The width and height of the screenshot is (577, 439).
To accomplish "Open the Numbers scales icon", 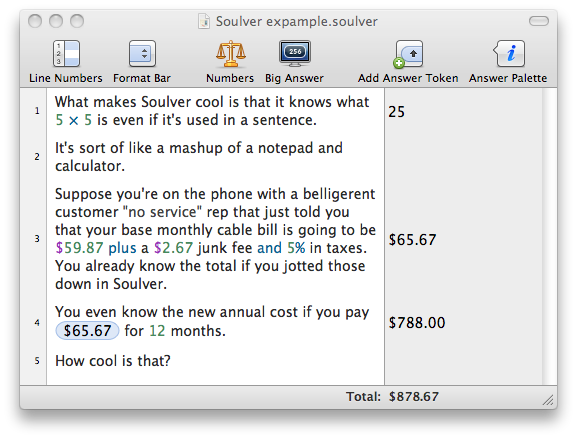I will click(230, 54).
